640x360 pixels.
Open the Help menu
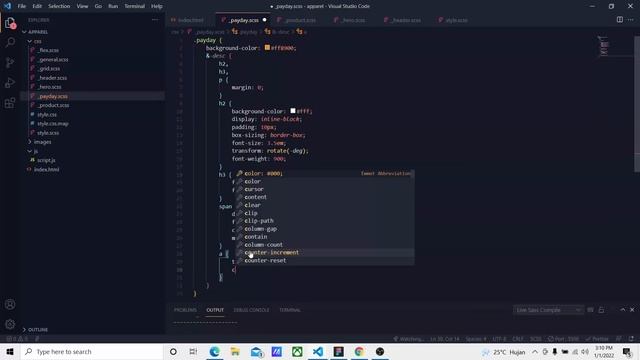(157, 6)
